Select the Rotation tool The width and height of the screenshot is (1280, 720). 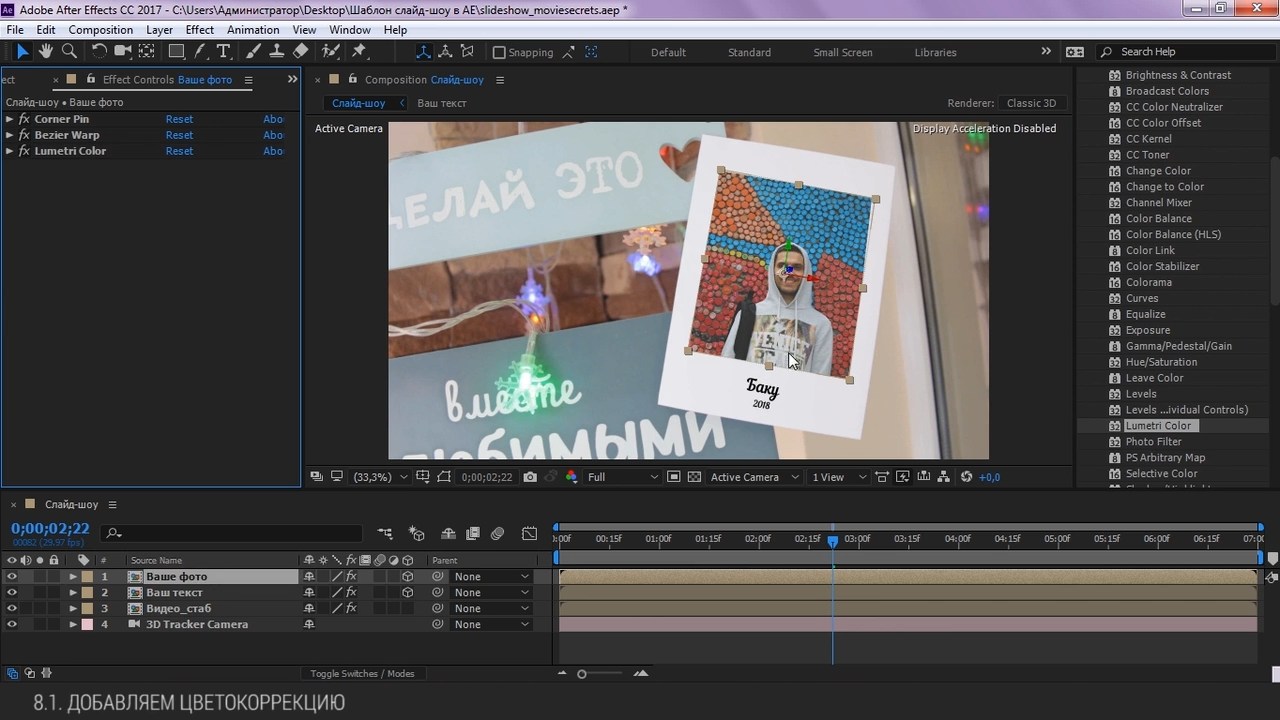99,52
